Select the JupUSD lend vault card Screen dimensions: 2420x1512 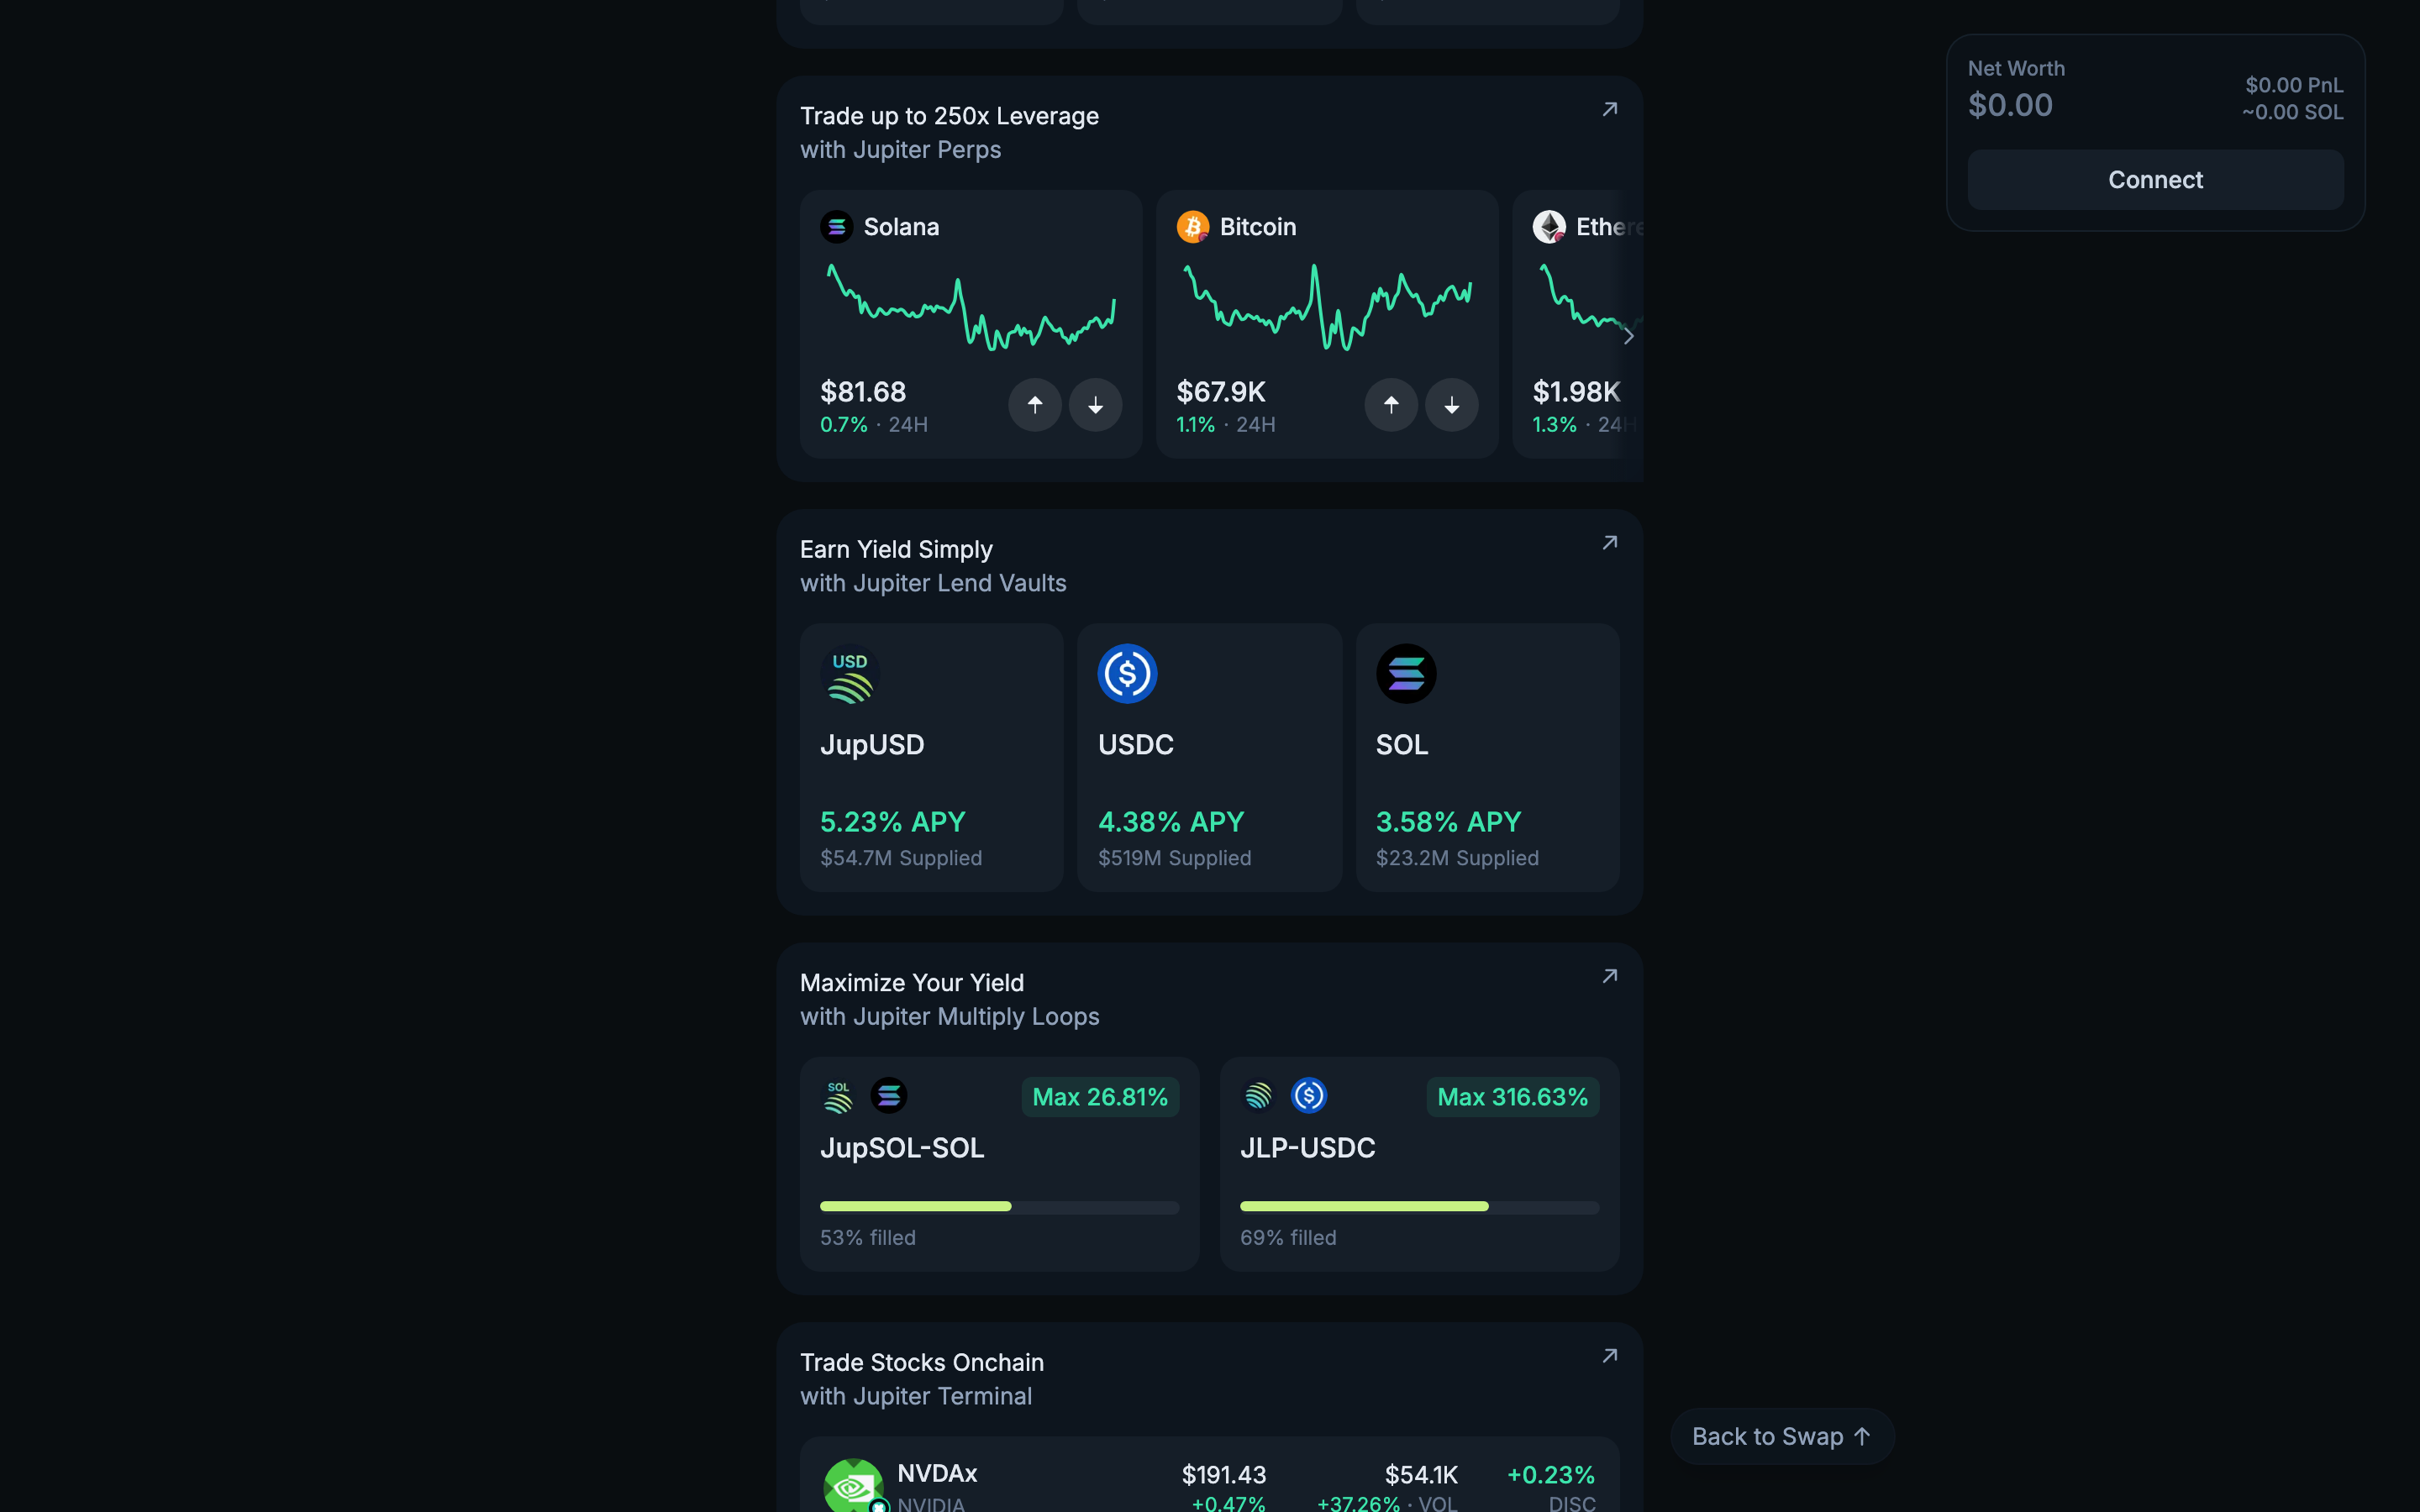click(x=931, y=757)
